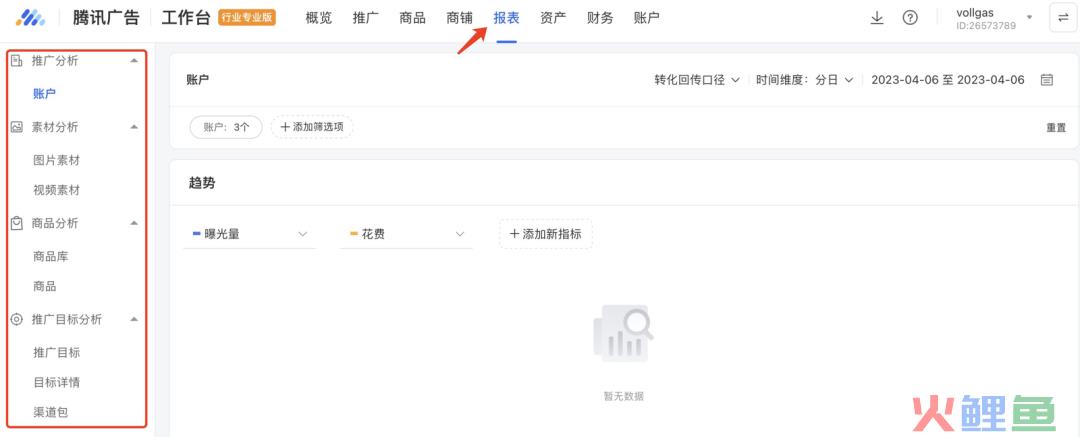Click the account switch arrows icon
Screen dimensions: 1080x437
(x=1063, y=18)
